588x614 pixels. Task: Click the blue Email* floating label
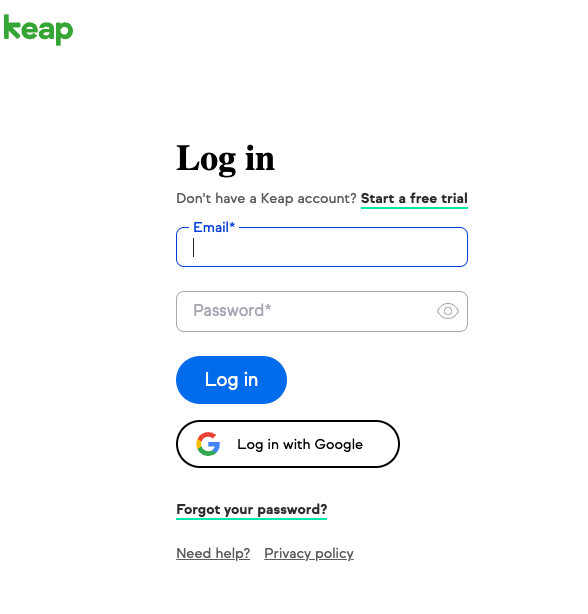[214, 227]
